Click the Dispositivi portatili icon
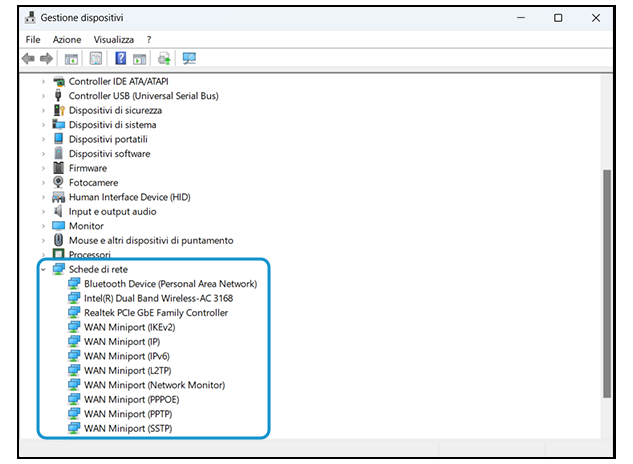633x464 pixels. [59, 139]
